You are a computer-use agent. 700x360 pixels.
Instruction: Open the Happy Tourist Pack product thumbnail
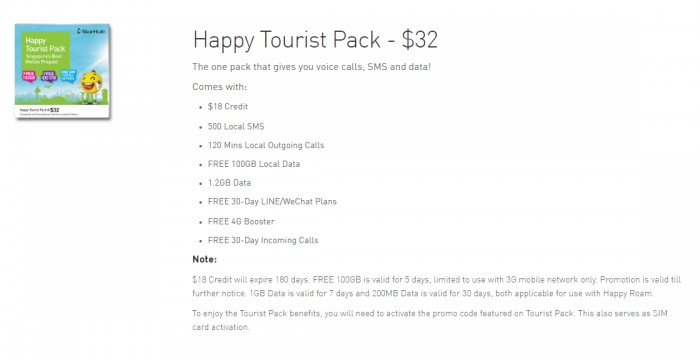tap(62, 71)
